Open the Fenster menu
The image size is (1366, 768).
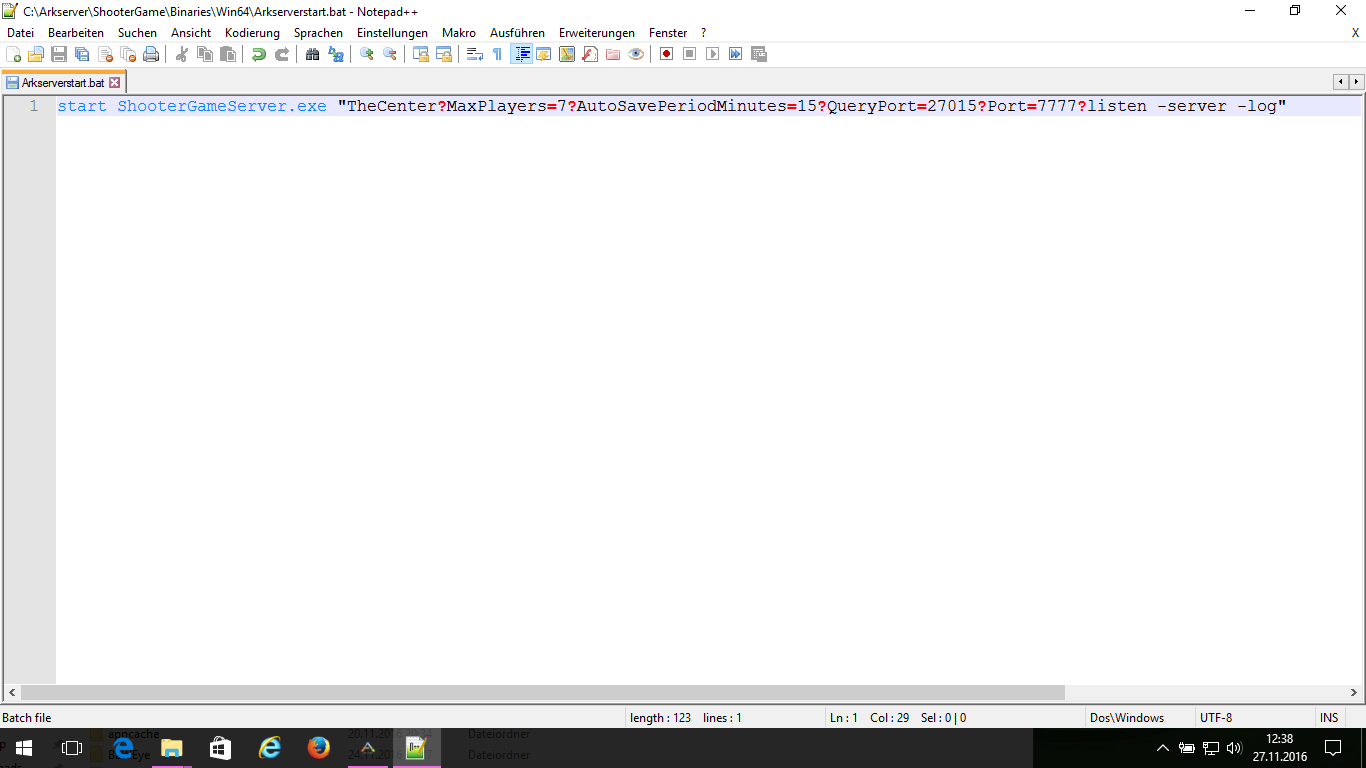click(x=668, y=33)
